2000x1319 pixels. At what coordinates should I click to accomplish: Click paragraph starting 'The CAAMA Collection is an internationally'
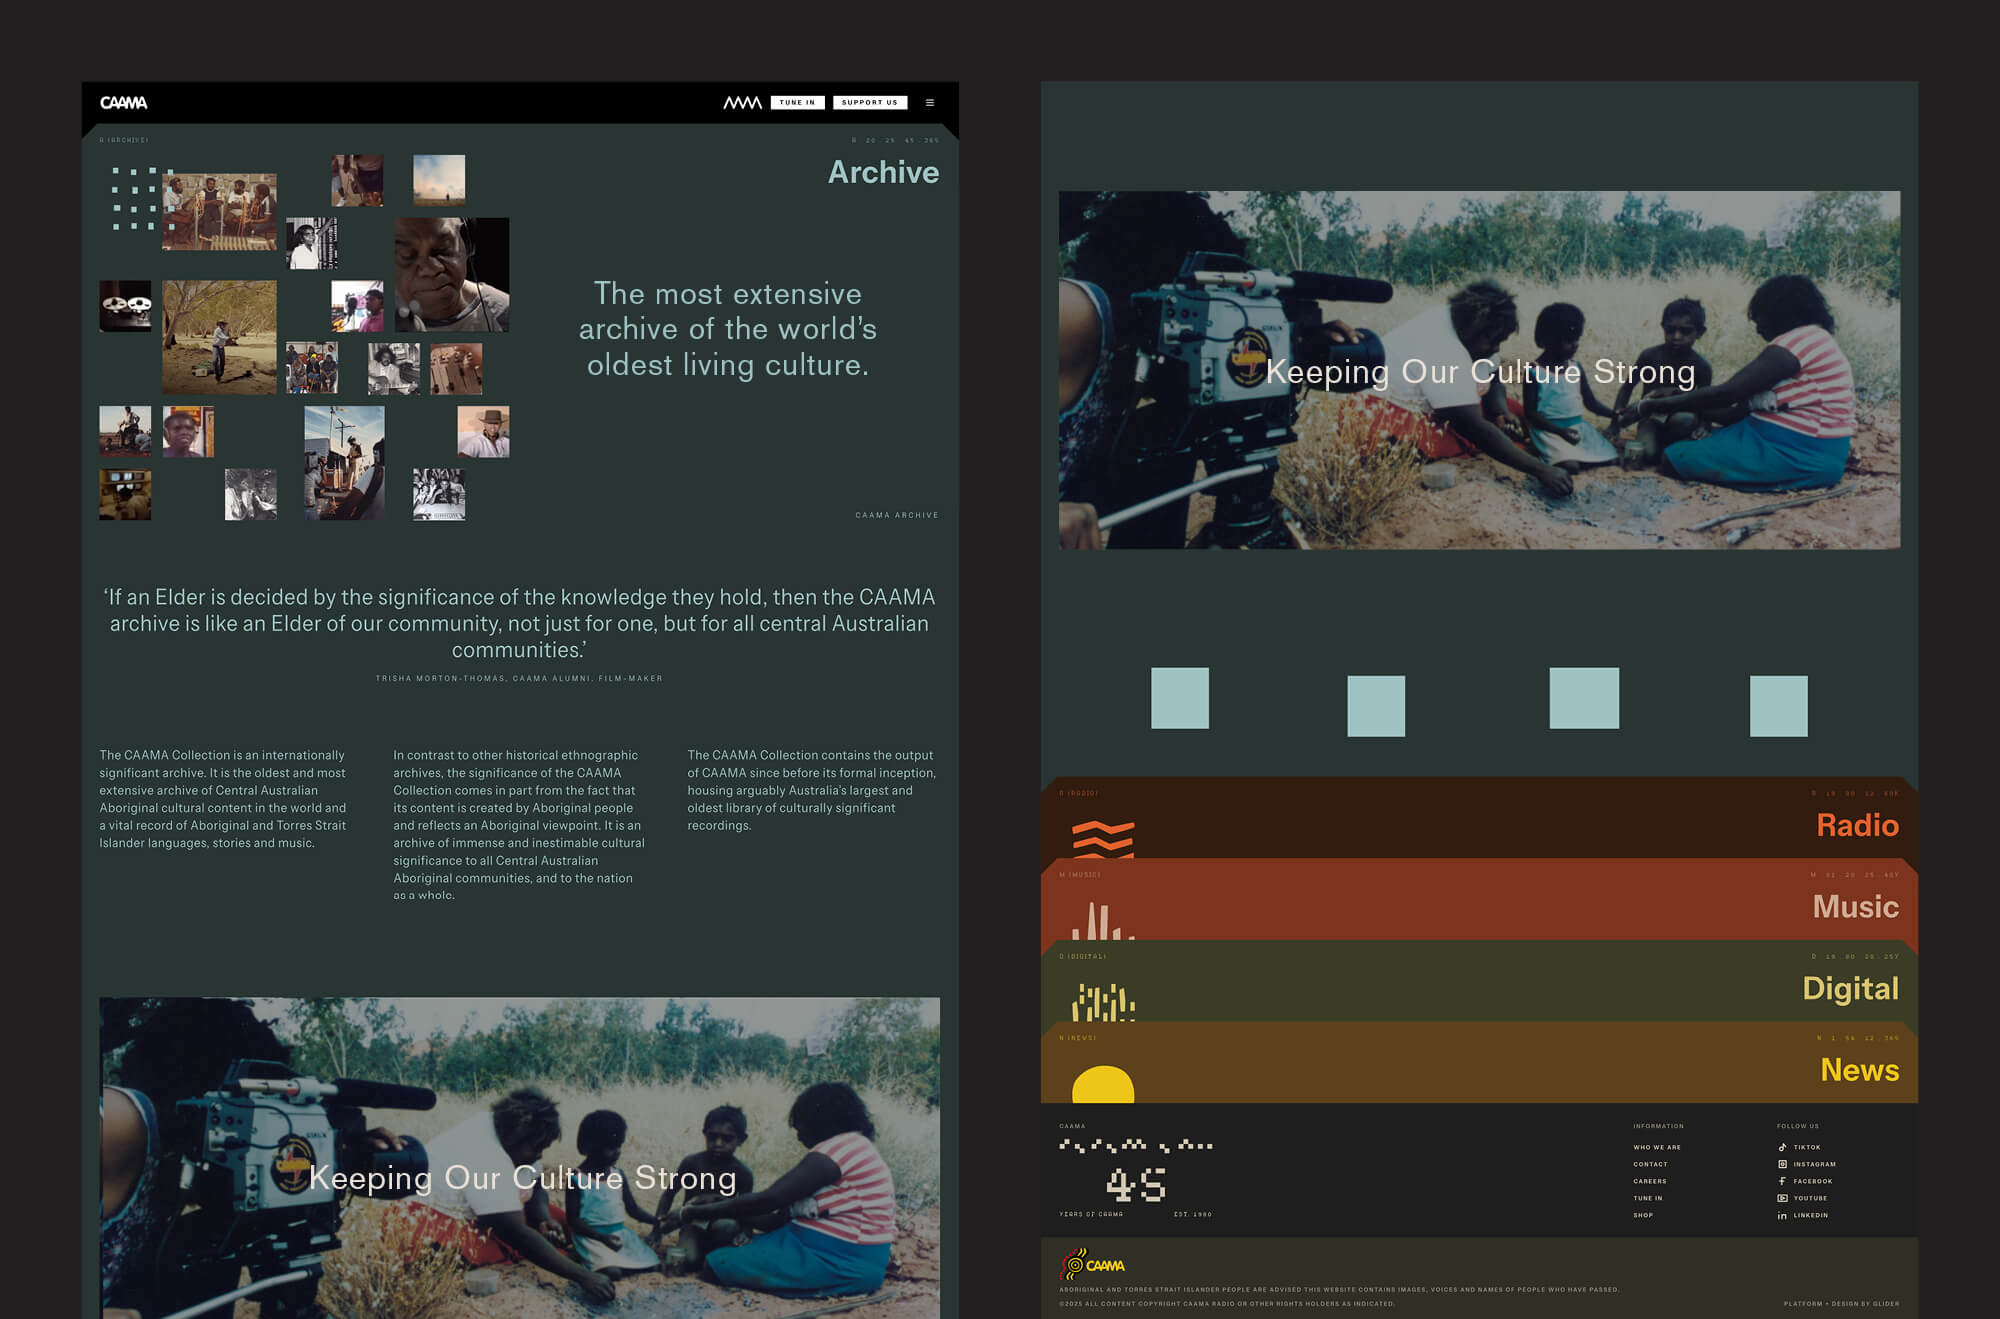(223, 799)
